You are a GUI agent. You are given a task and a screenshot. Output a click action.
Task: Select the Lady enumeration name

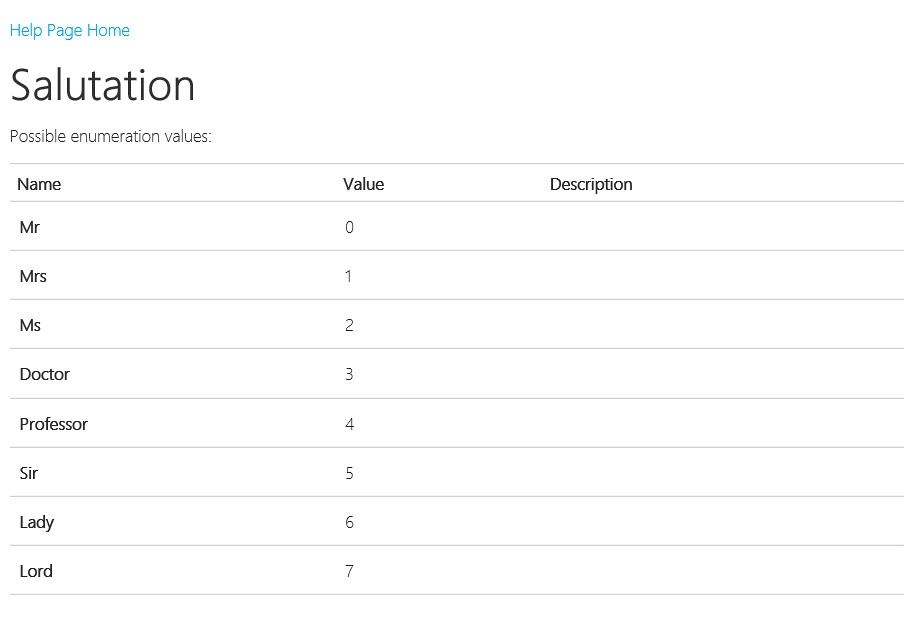(37, 522)
